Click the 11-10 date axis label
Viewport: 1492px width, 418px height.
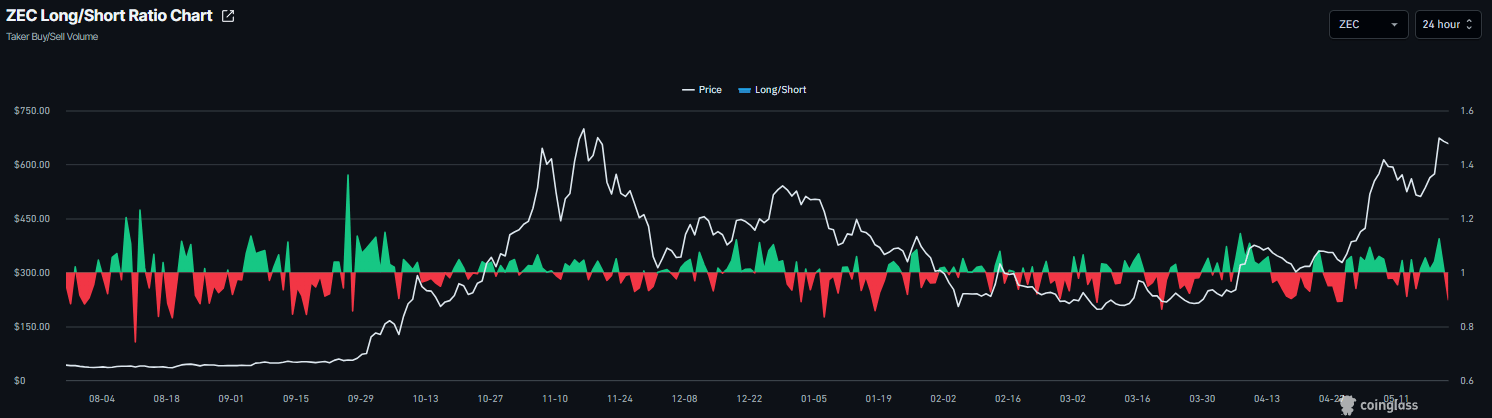(x=553, y=398)
